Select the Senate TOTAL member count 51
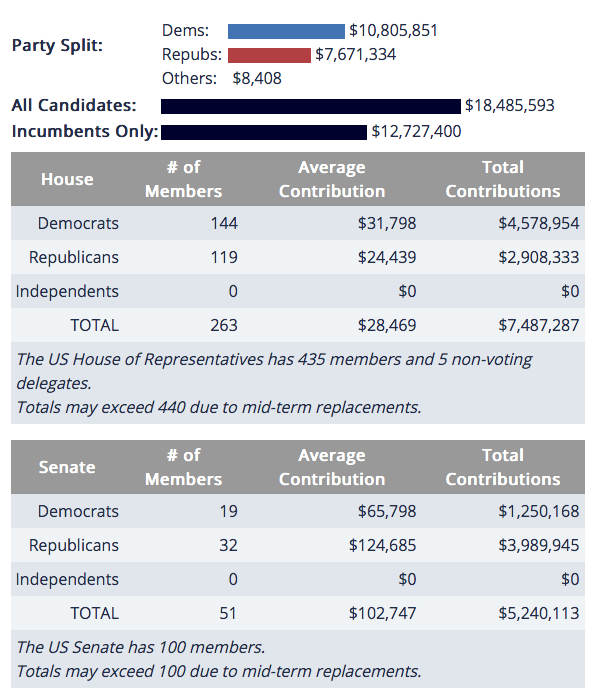595x697 pixels. pos(228,613)
